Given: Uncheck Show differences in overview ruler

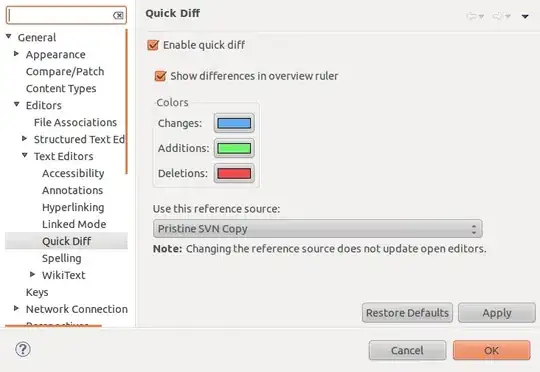Looking at the screenshot, I should coord(160,76).
